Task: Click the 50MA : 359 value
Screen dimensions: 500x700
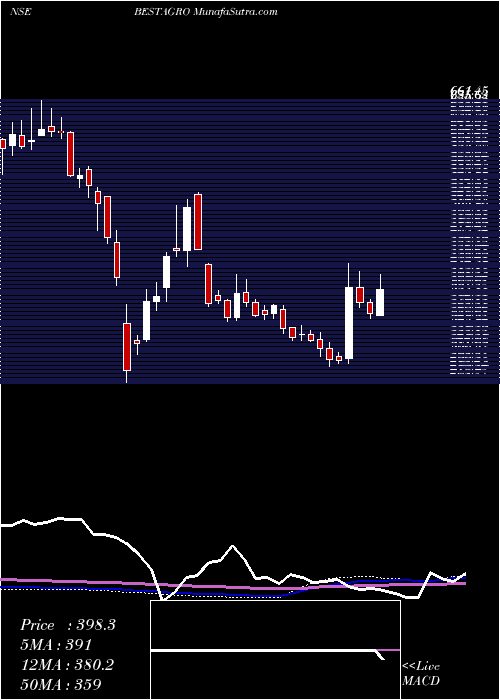Action: tap(60, 684)
